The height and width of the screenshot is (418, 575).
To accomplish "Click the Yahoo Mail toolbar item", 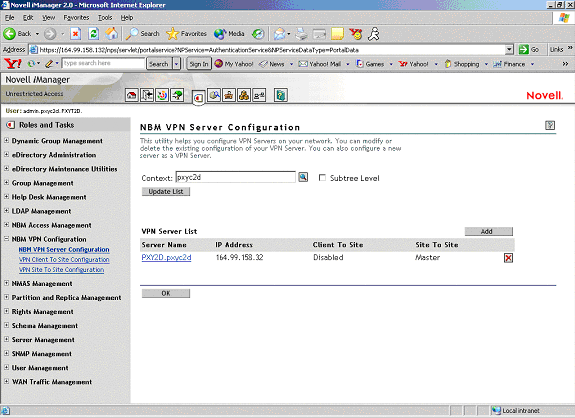I will pos(320,64).
